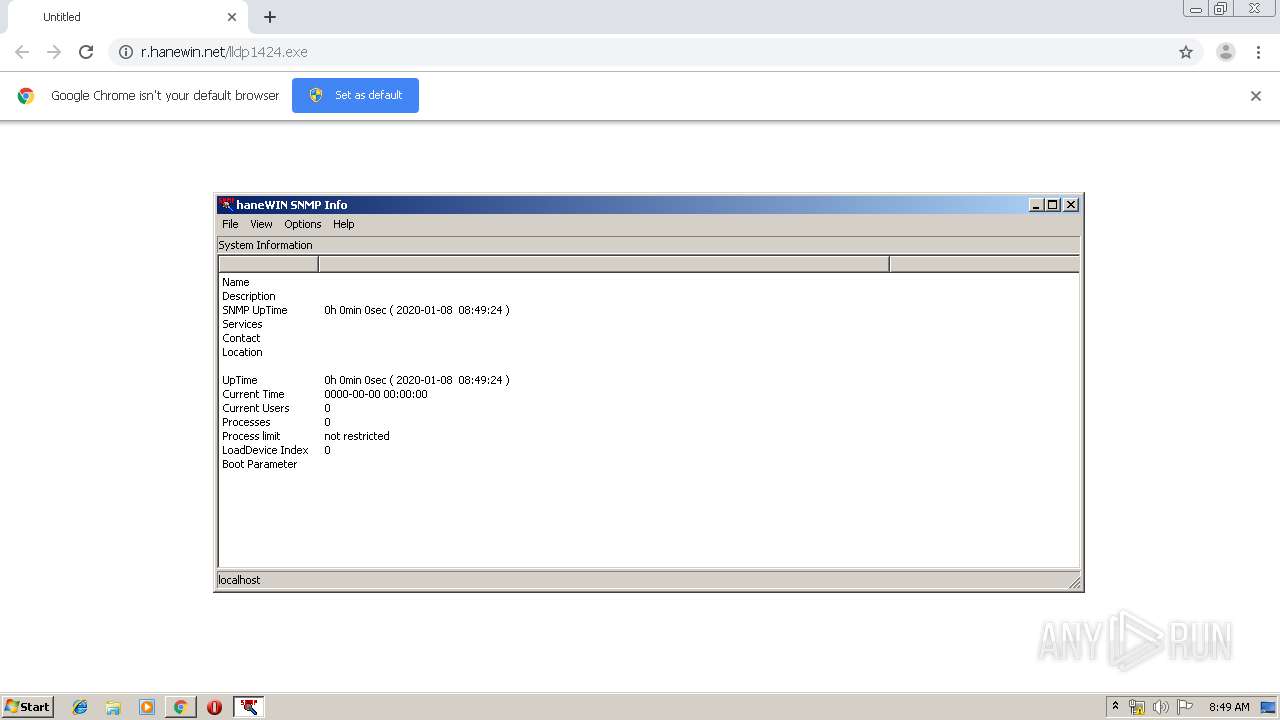Image resolution: width=1280 pixels, height=720 pixels.
Task: Open the network tray icon
Action: coord(1137,707)
